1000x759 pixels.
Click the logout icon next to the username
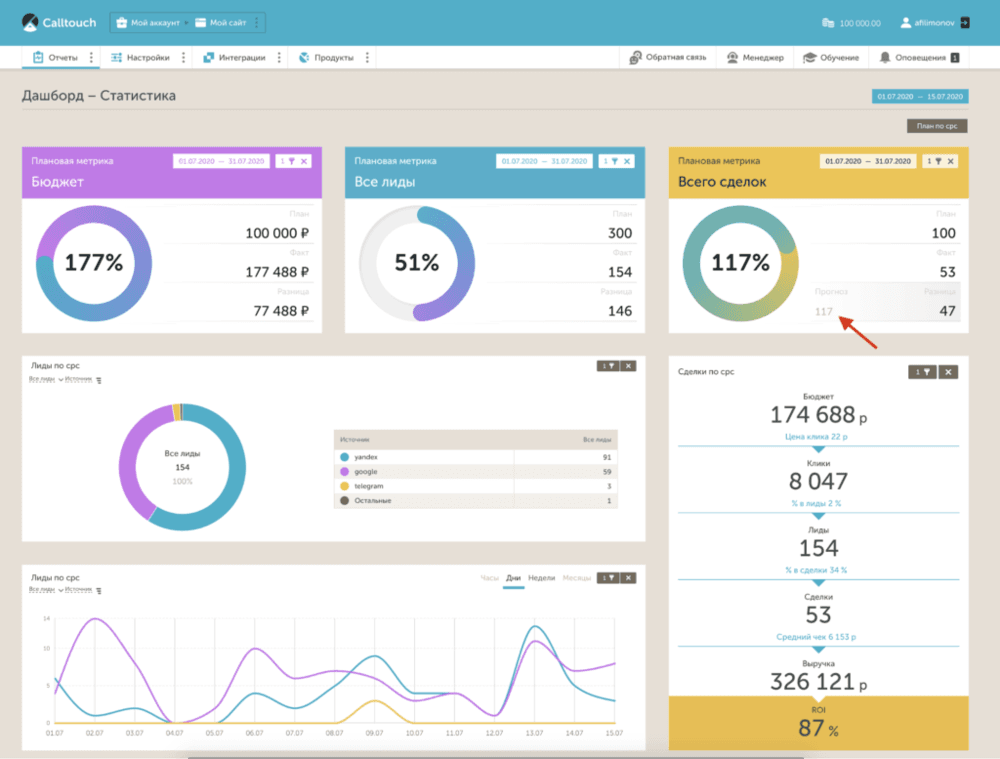965,22
